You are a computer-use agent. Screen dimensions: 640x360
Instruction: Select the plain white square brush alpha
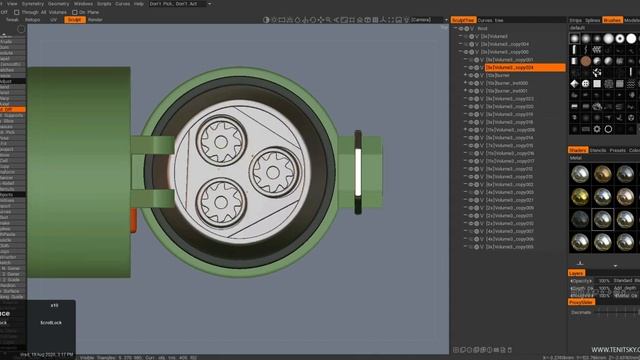point(597,84)
